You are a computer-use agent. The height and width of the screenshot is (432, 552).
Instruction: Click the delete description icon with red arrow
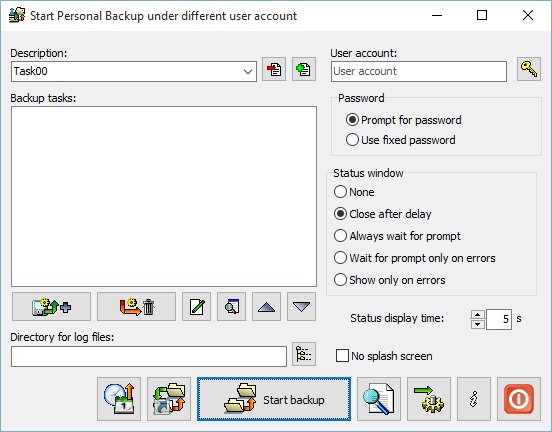pos(274,69)
